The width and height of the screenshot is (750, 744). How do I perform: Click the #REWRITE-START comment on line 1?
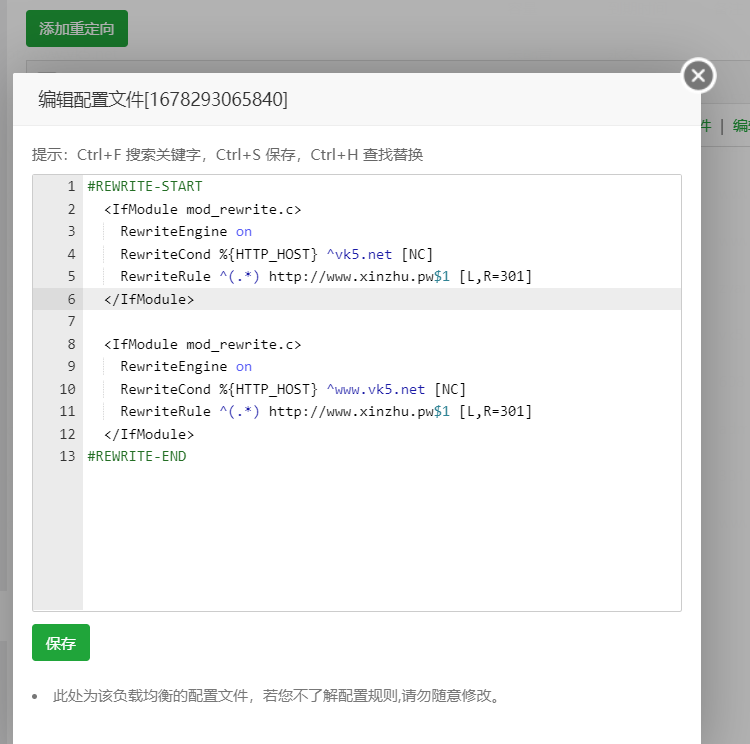point(144,186)
